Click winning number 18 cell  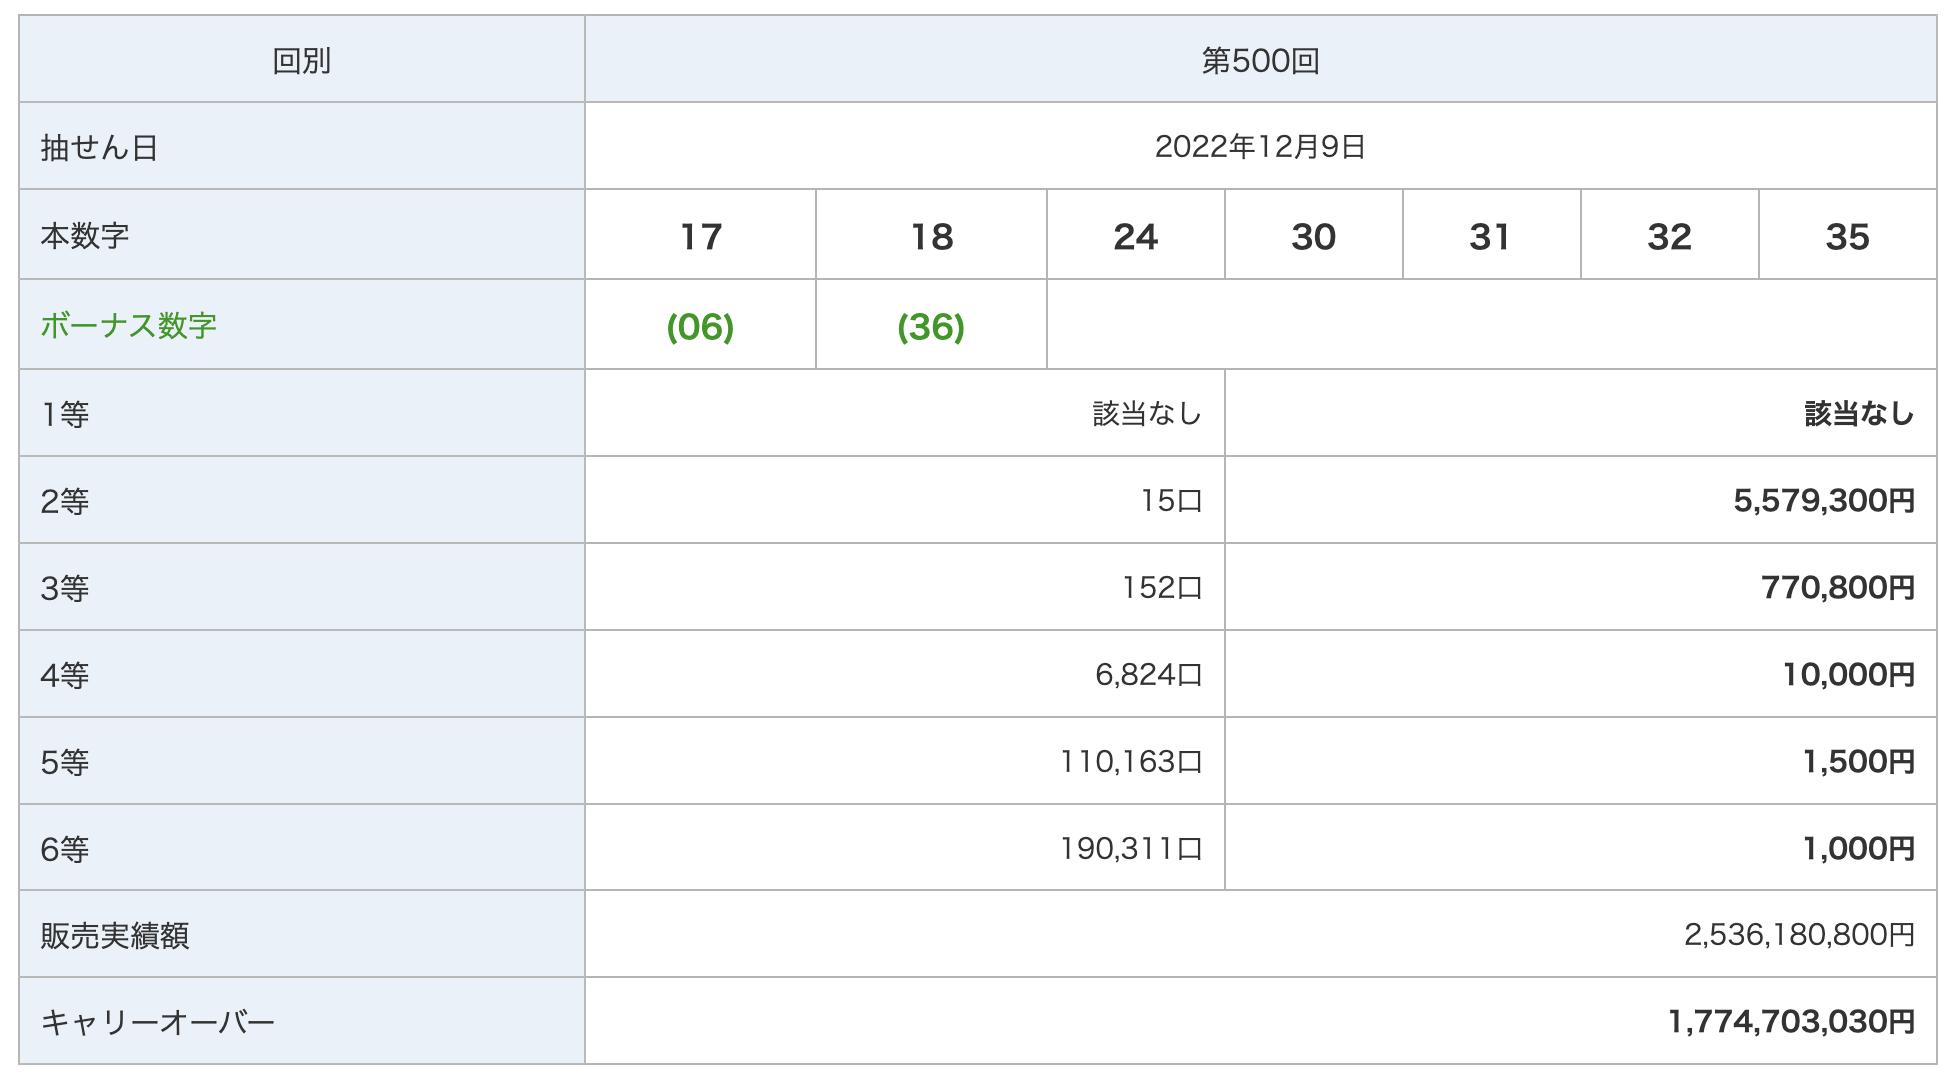click(931, 235)
